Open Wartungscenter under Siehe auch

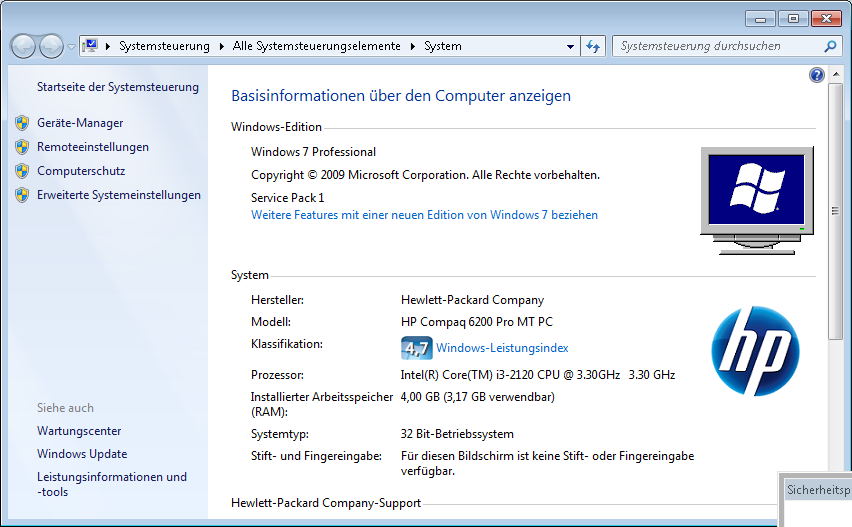79,431
